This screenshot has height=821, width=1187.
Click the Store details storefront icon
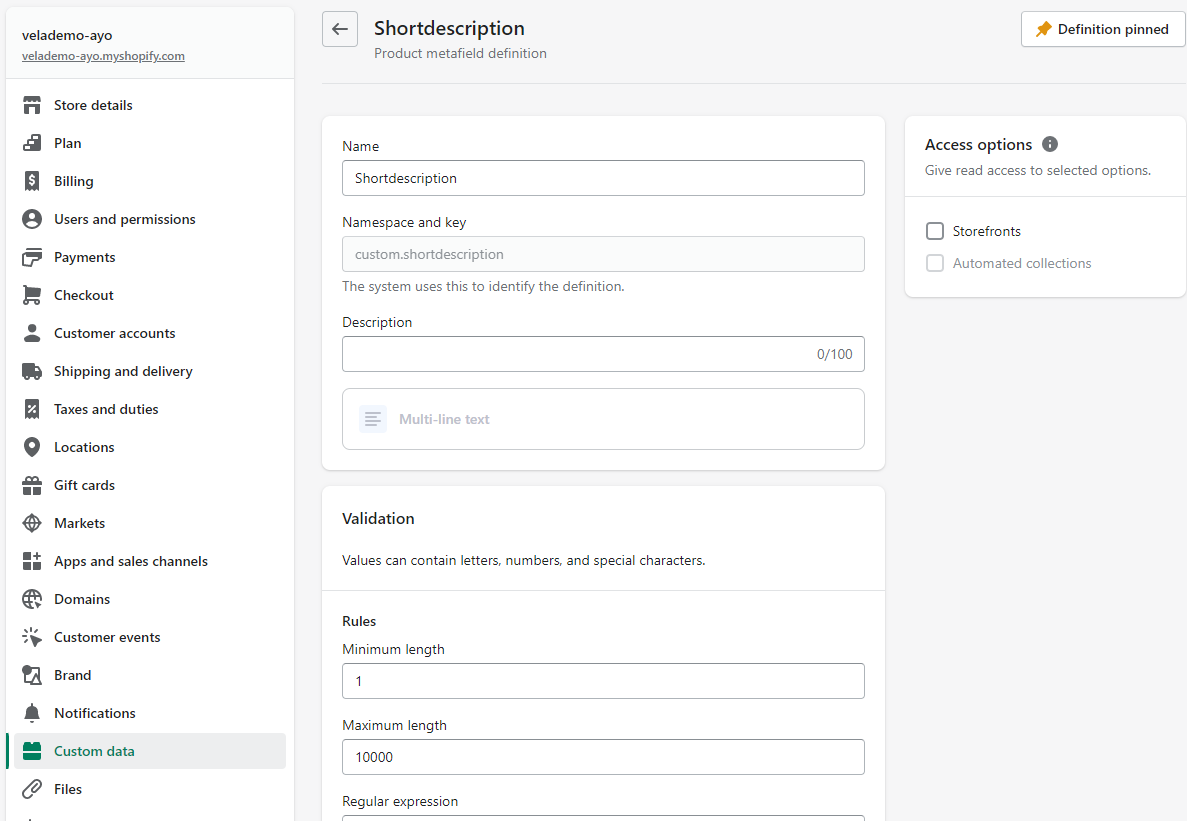[x=33, y=105]
